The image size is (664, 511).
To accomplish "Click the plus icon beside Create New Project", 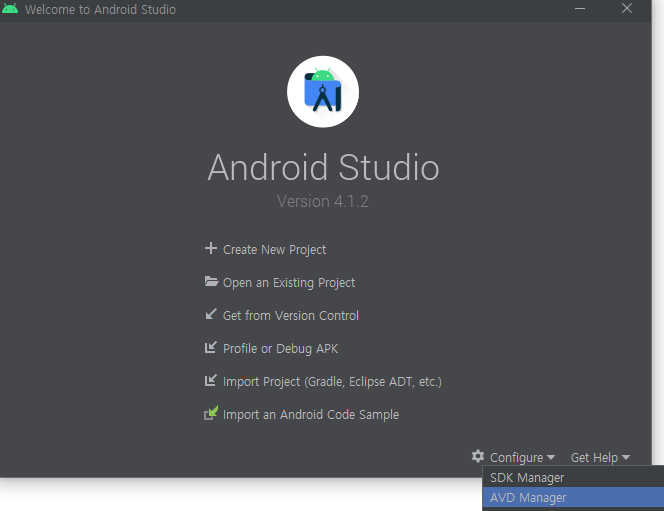I will click(x=210, y=249).
